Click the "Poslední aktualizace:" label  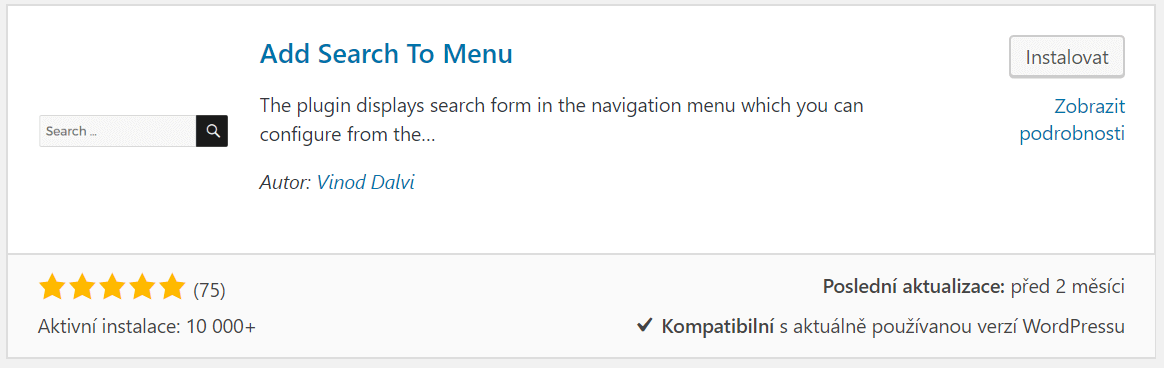point(914,286)
